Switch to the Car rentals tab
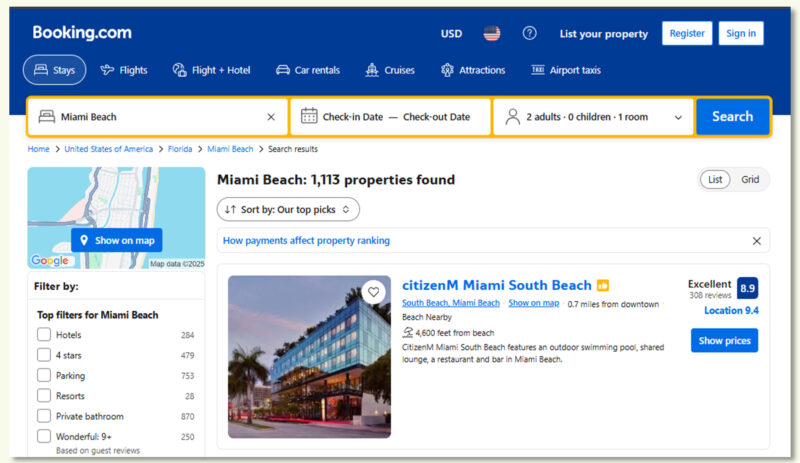800x463 pixels. click(x=308, y=70)
